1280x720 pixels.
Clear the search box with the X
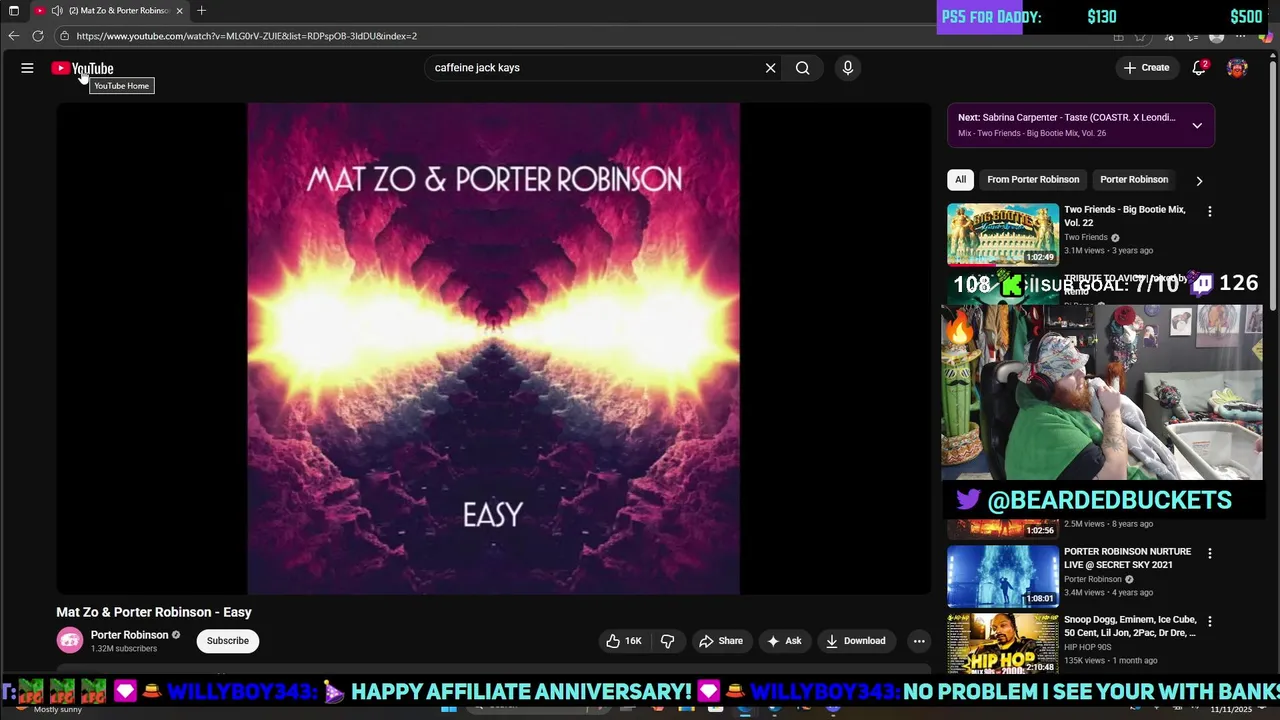[770, 68]
